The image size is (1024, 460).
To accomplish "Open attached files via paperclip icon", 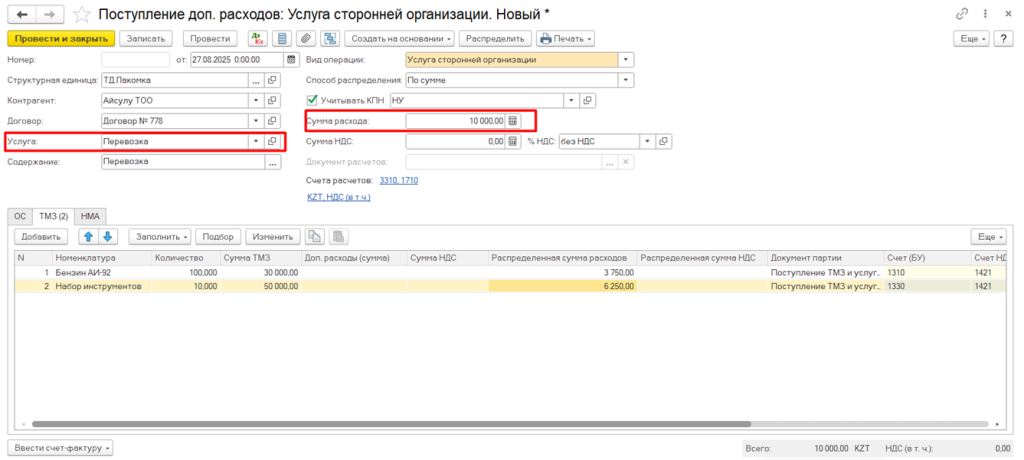I will pyautogui.click(x=305, y=39).
